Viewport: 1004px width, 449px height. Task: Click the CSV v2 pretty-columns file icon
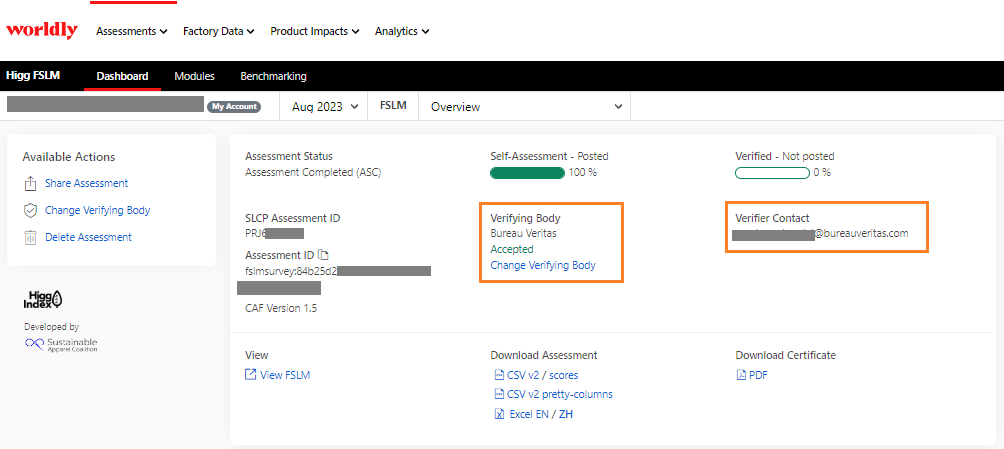[x=499, y=394]
